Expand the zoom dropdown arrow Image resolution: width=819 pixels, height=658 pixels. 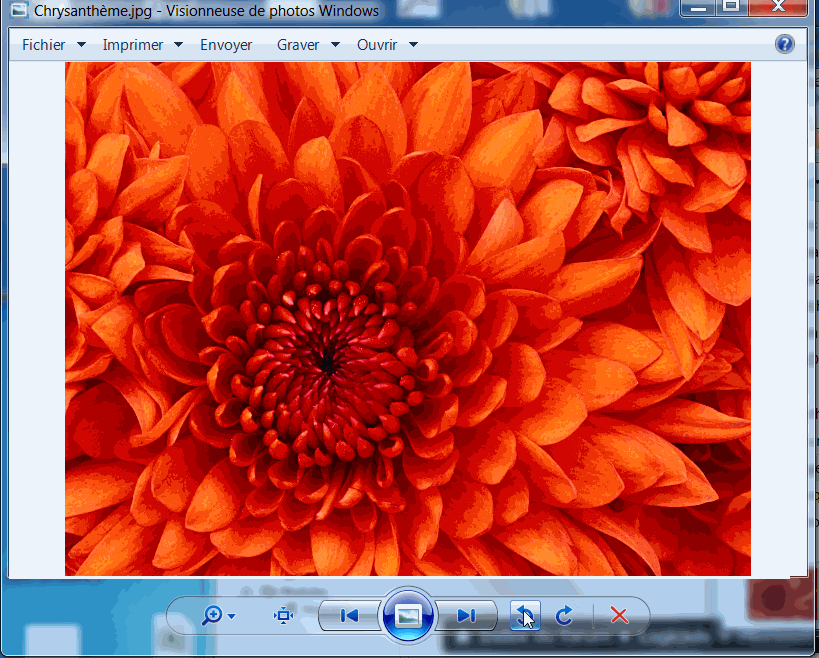(x=231, y=617)
